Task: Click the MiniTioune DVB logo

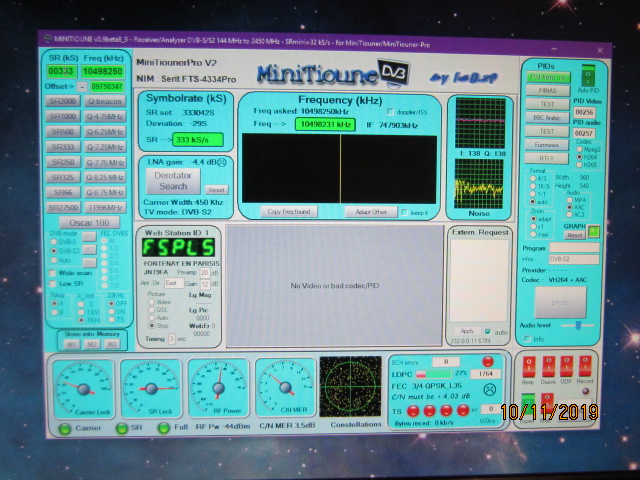Action: [332, 73]
